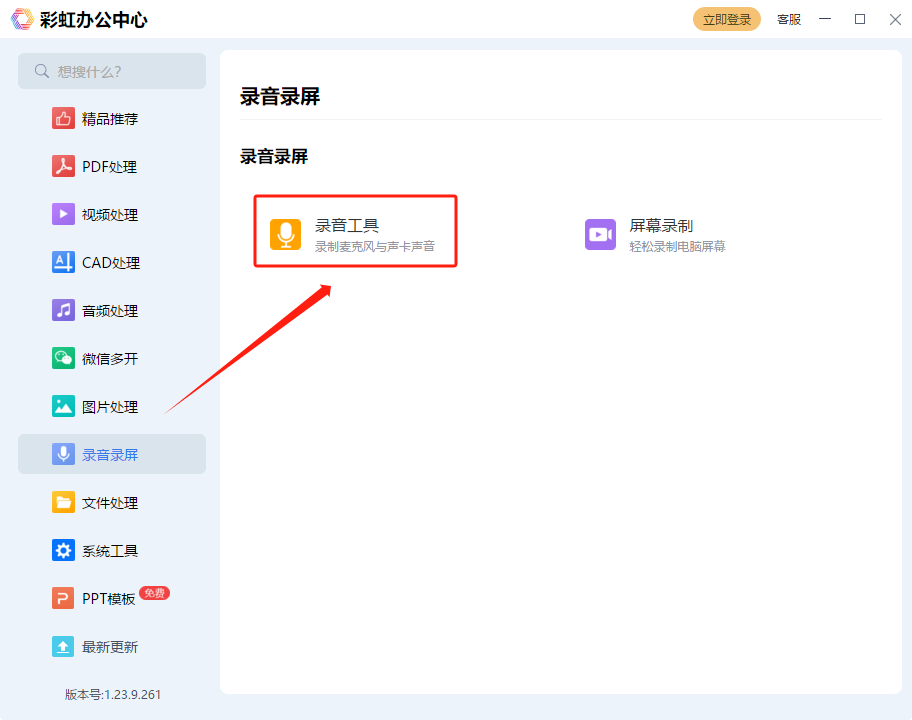Click the PDF处理 red PDF icon

coord(63,166)
